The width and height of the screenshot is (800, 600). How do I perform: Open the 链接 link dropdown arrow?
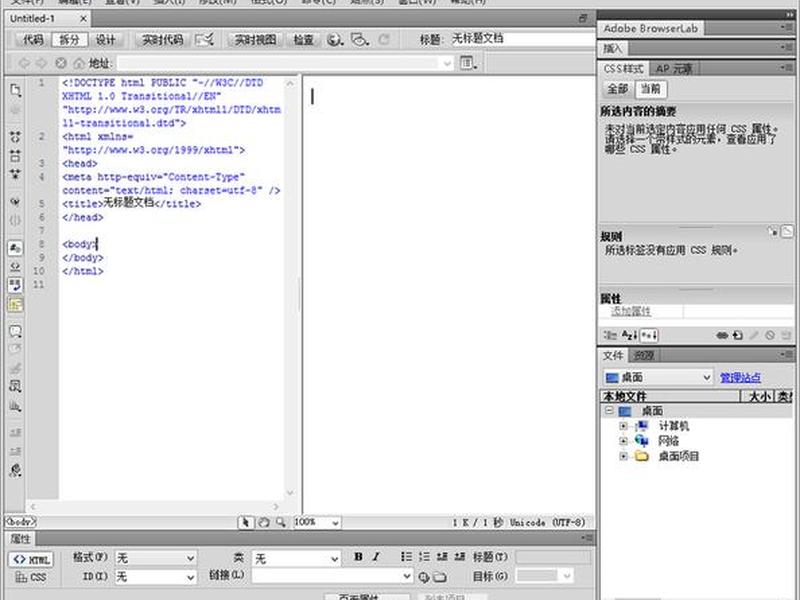pos(407,576)
